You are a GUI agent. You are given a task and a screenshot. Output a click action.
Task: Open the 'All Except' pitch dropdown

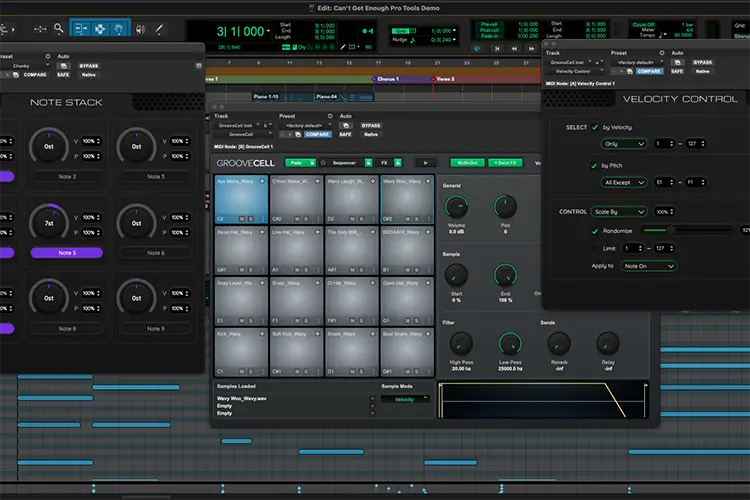coord(624,182)
